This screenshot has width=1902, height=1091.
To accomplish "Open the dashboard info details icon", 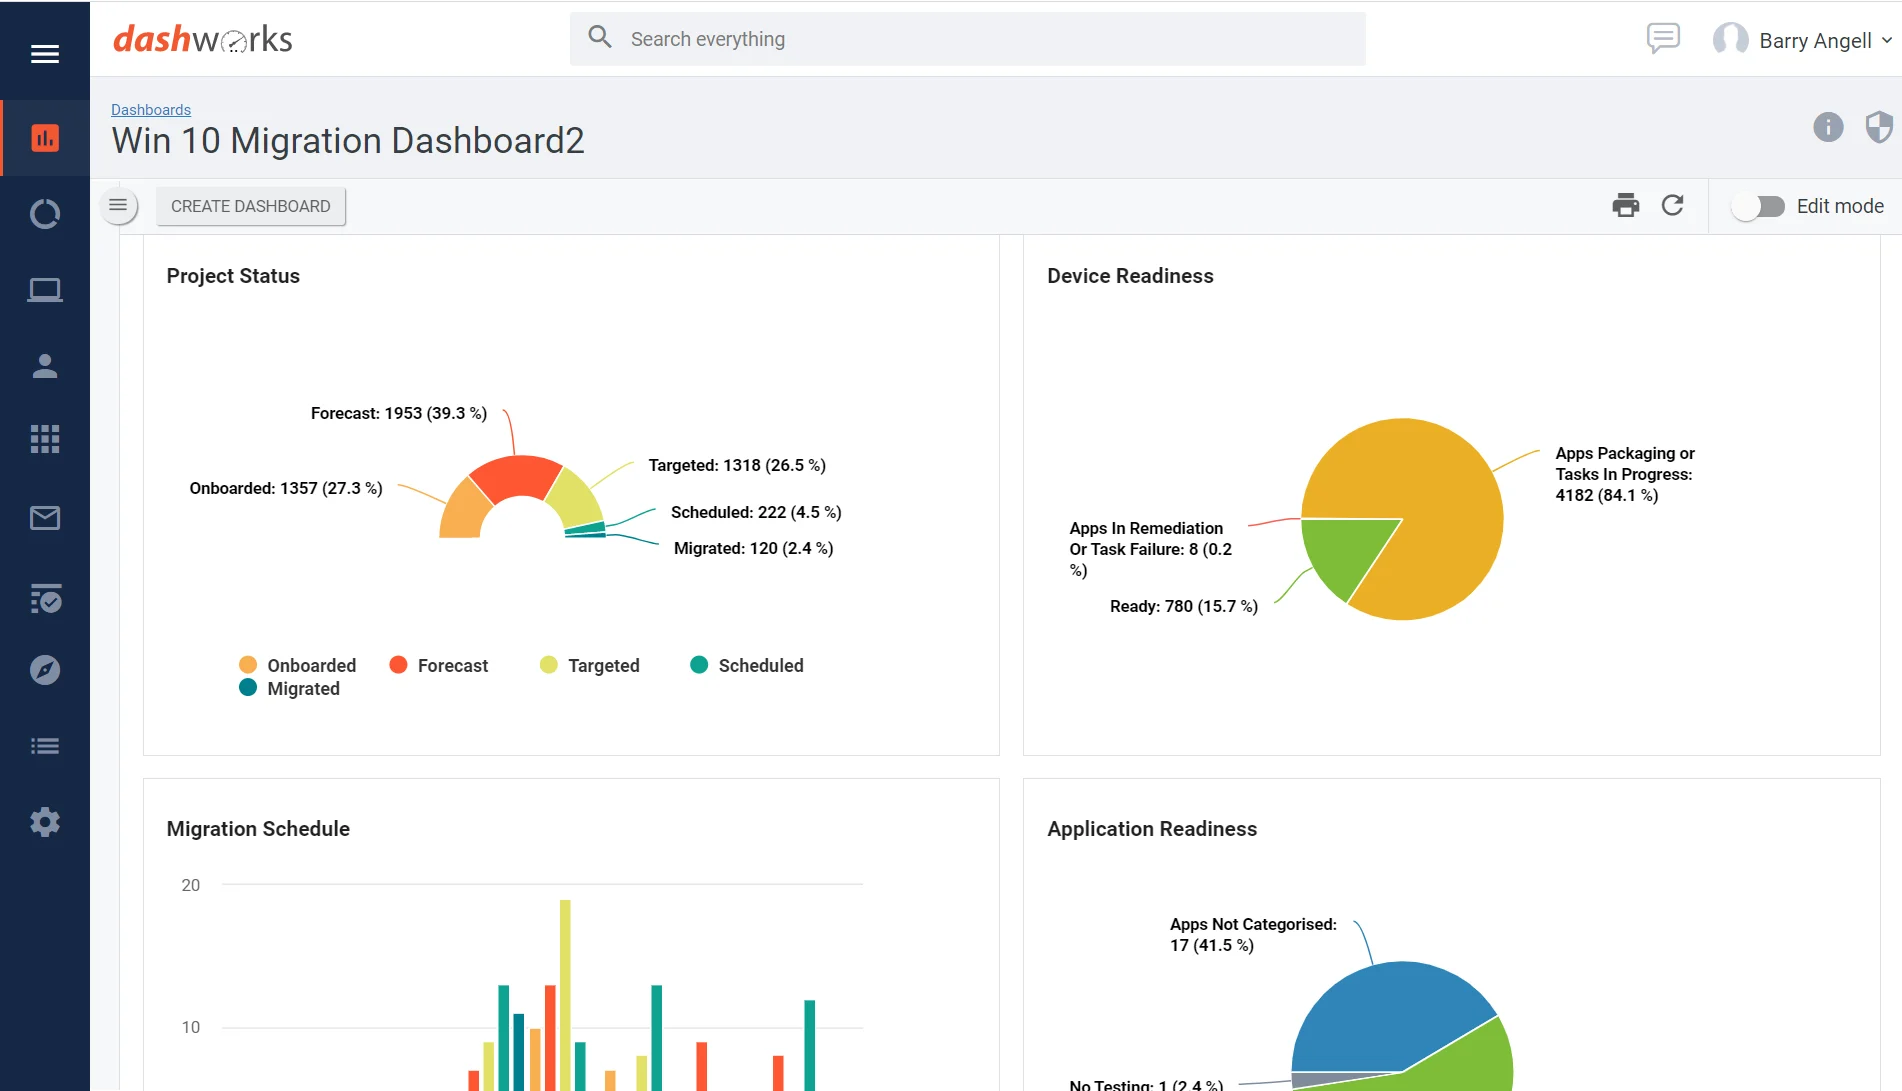I will pos(1828,127).
